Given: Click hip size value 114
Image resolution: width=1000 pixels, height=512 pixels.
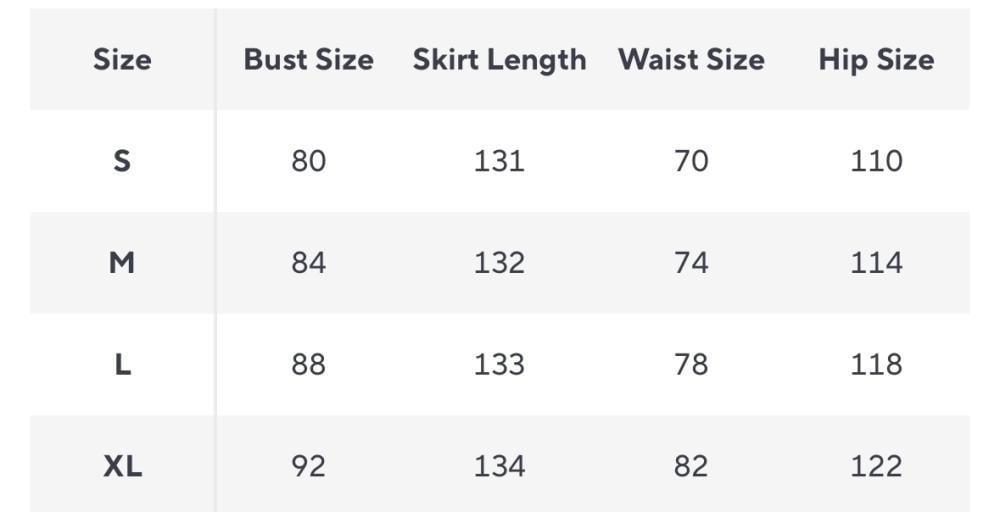Looking at the screenshot, I should pos(876,263).
